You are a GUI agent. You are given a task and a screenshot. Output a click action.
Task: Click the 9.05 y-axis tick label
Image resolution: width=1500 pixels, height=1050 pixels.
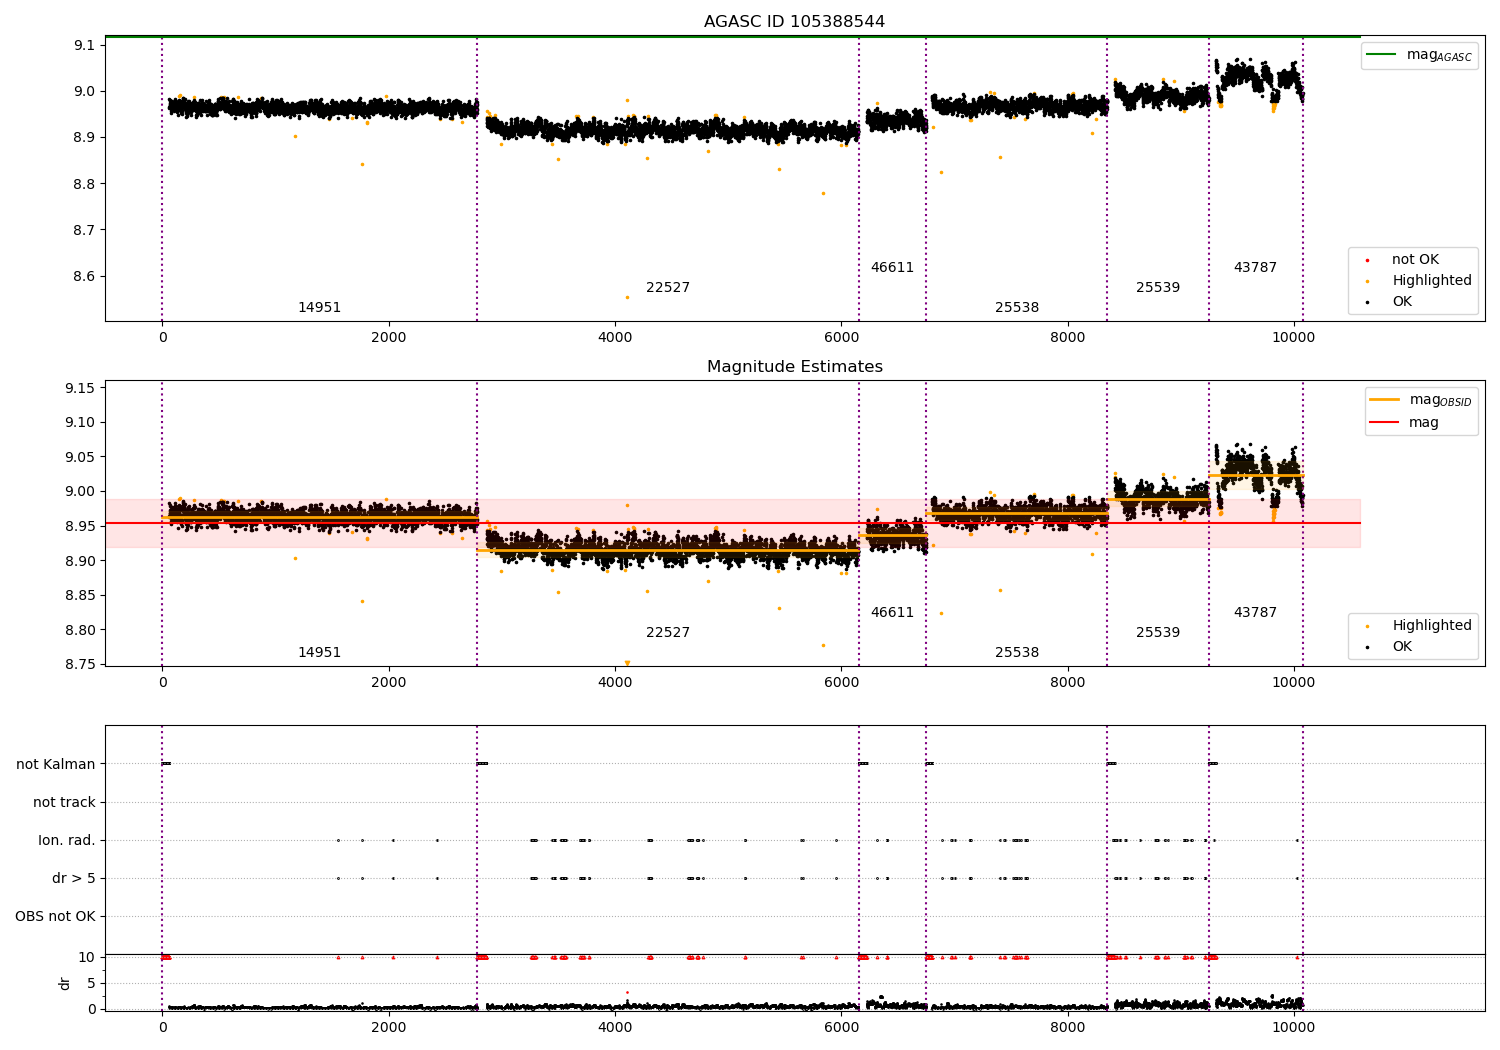point(81,457)
